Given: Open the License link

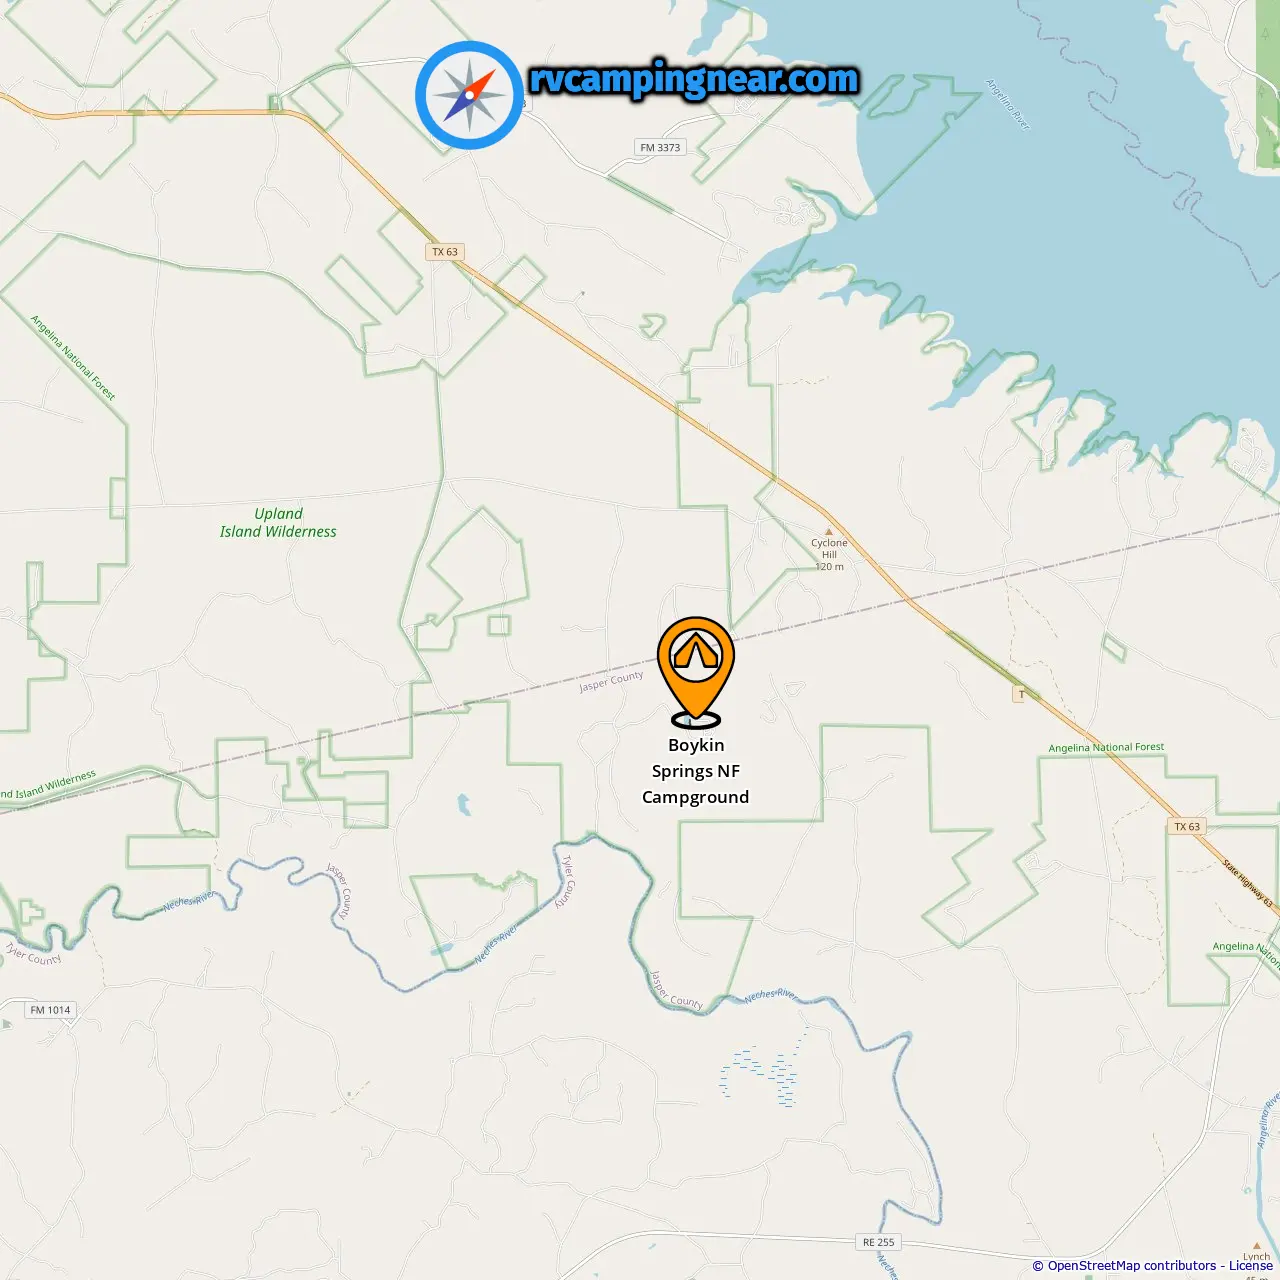Looking at the screenshot, I should coord(1251,1266).
